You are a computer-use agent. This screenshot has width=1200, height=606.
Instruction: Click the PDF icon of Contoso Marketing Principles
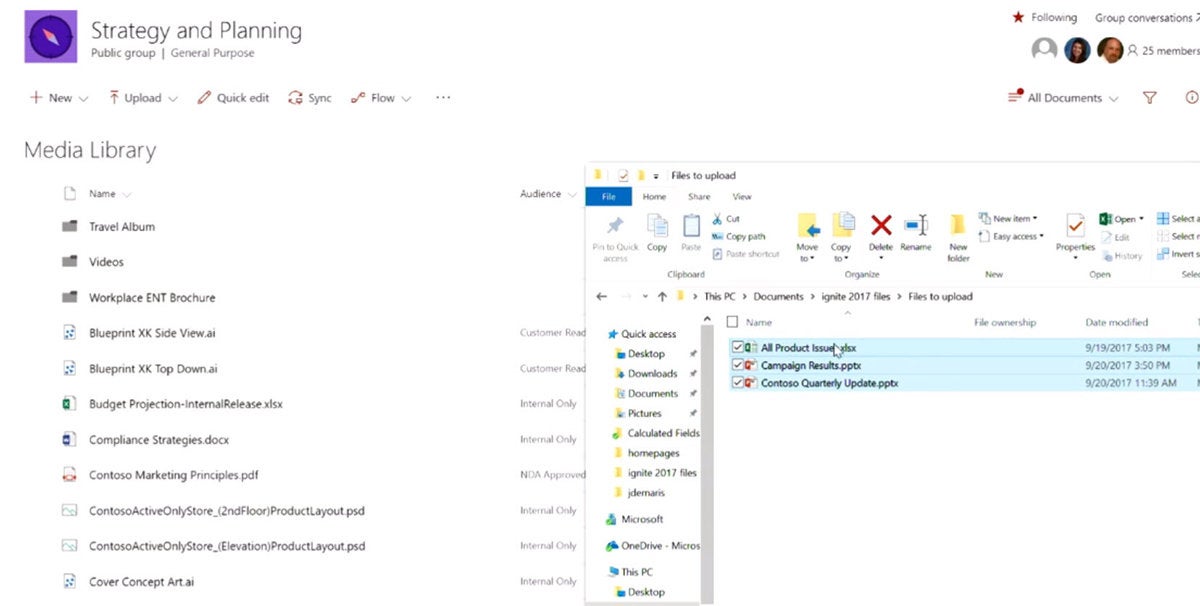click(x=69, y=475)
